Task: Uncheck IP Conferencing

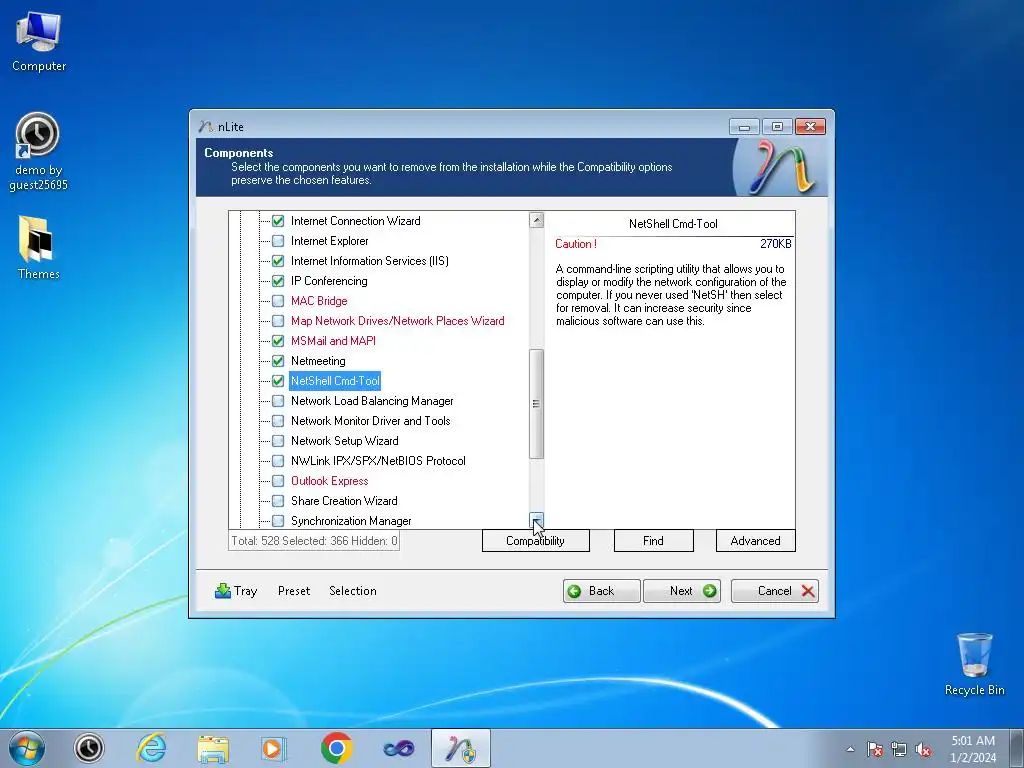Action: point(278,281)
